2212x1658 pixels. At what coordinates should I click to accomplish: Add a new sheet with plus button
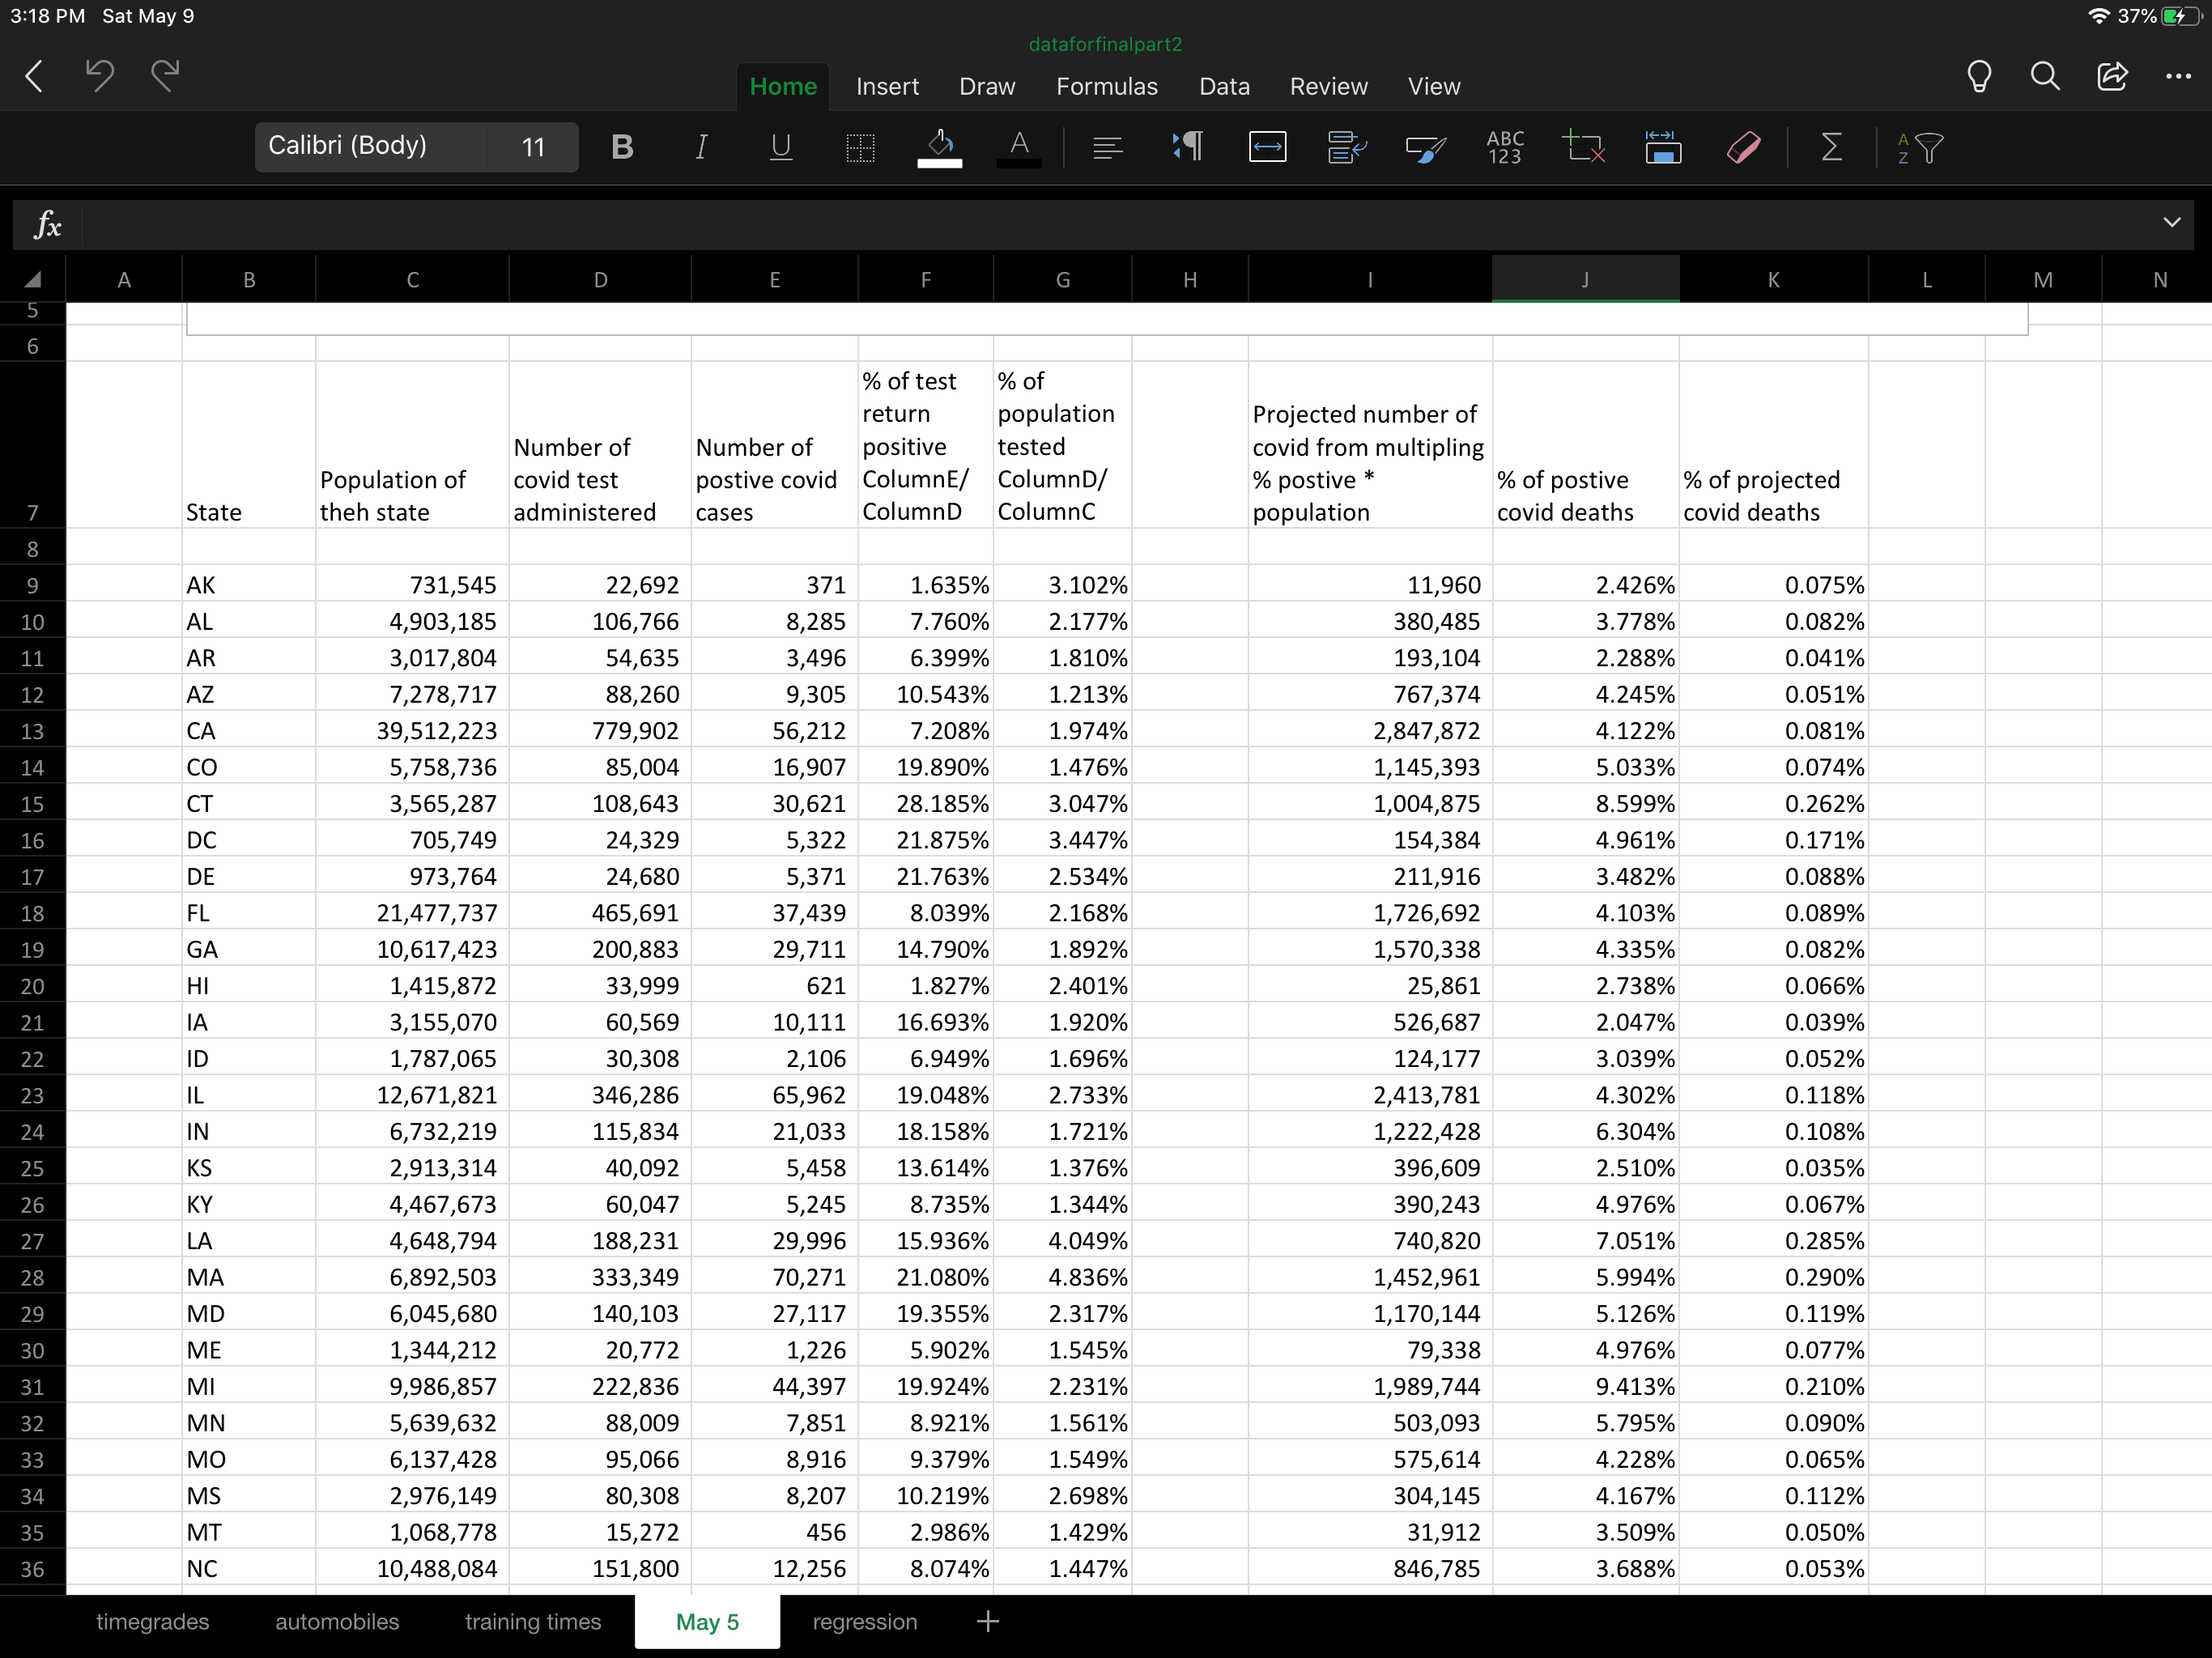(x=987, y=1621)
